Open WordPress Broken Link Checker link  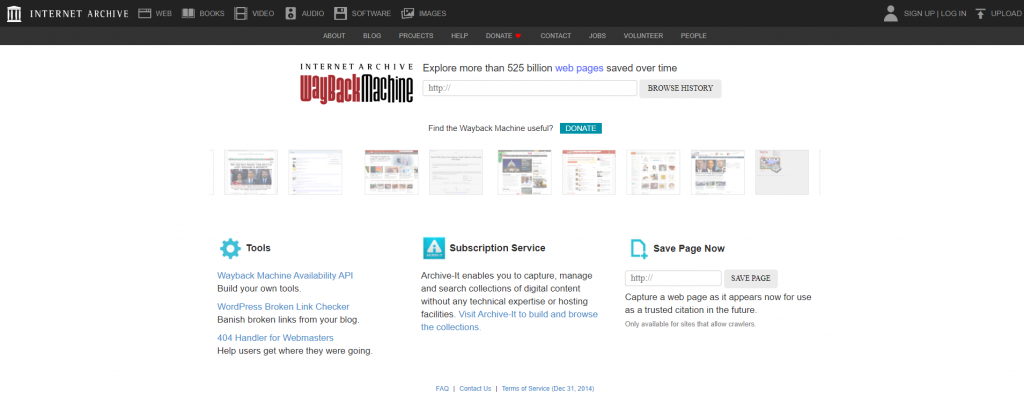point(283,307)
